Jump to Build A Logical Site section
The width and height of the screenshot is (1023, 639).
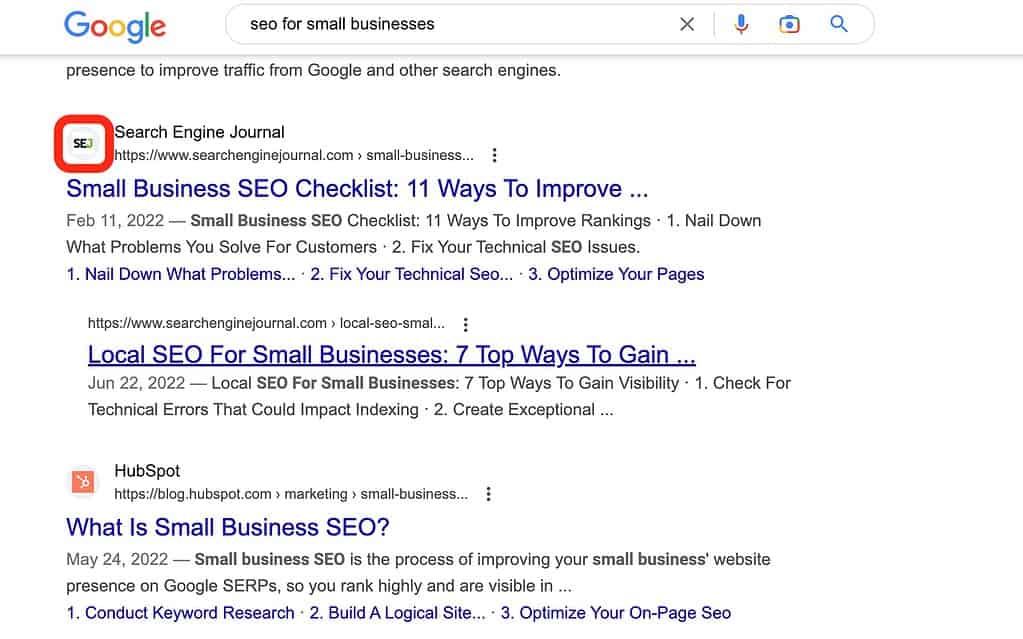click(398, 613)
